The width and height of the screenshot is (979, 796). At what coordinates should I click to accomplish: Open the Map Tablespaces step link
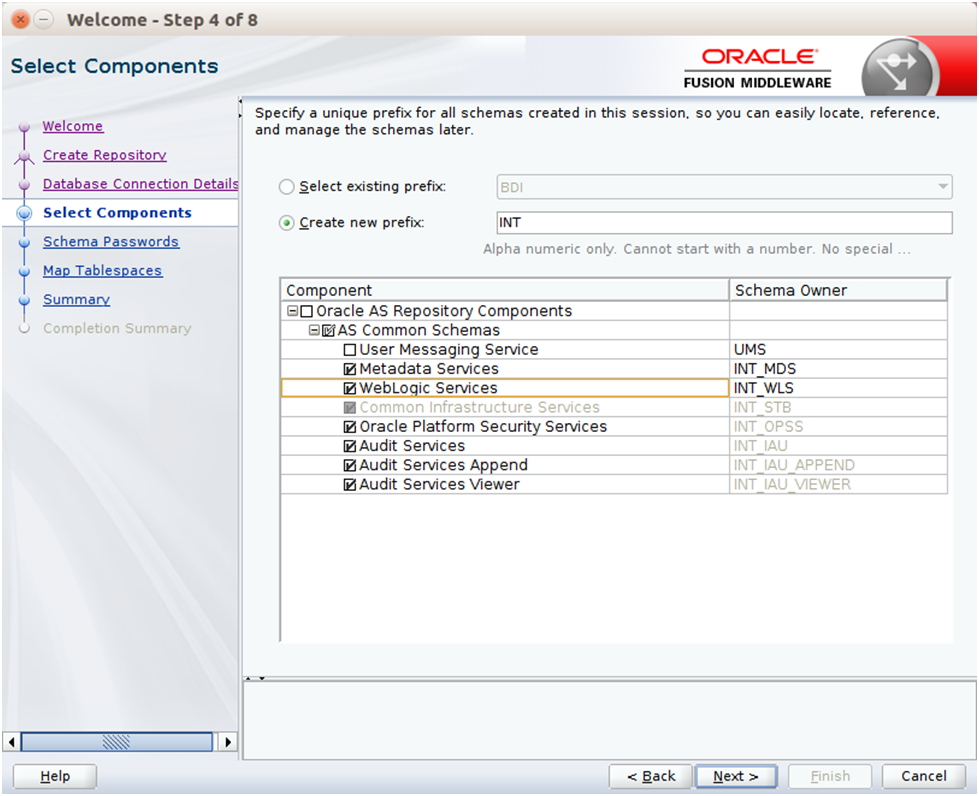pyautogui.click(x=103, y=271)
